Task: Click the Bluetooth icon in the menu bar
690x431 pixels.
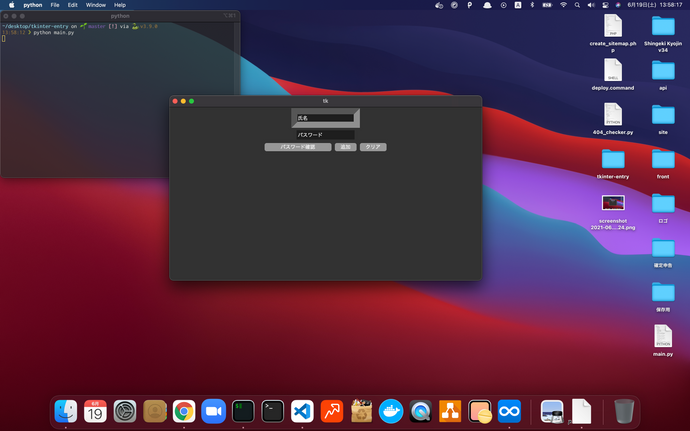Action: [x=532, y=5]
